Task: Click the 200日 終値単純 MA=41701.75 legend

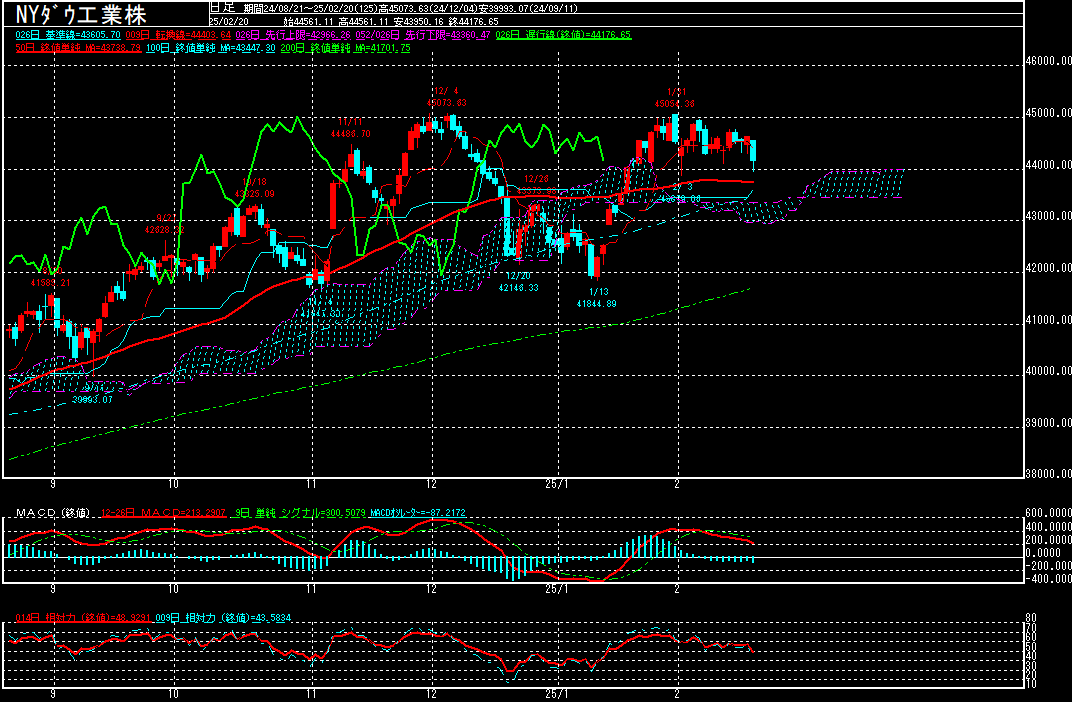Action: coord(346,48)
